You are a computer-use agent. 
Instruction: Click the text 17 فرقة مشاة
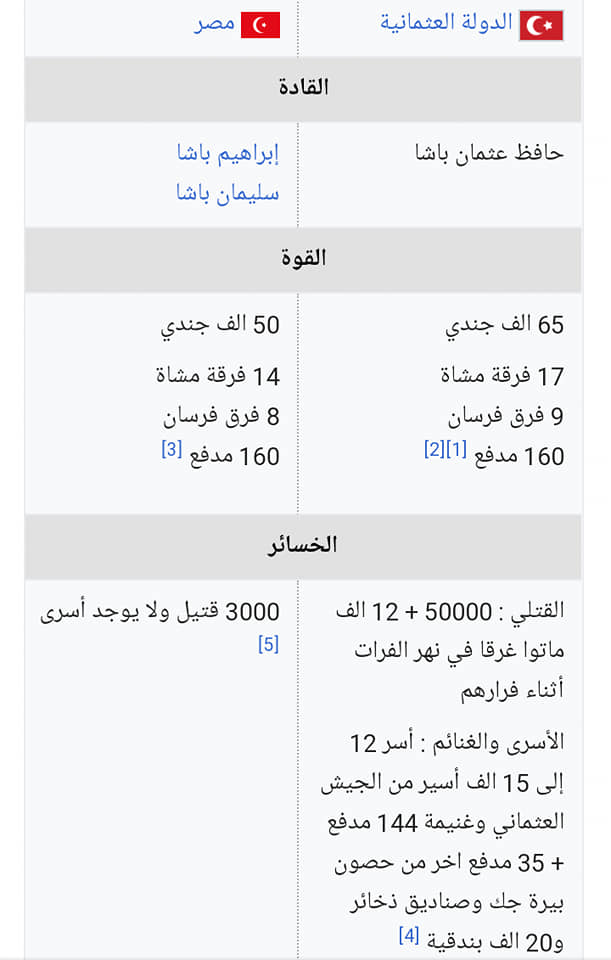pyautogui.click(x=502, y=376)
